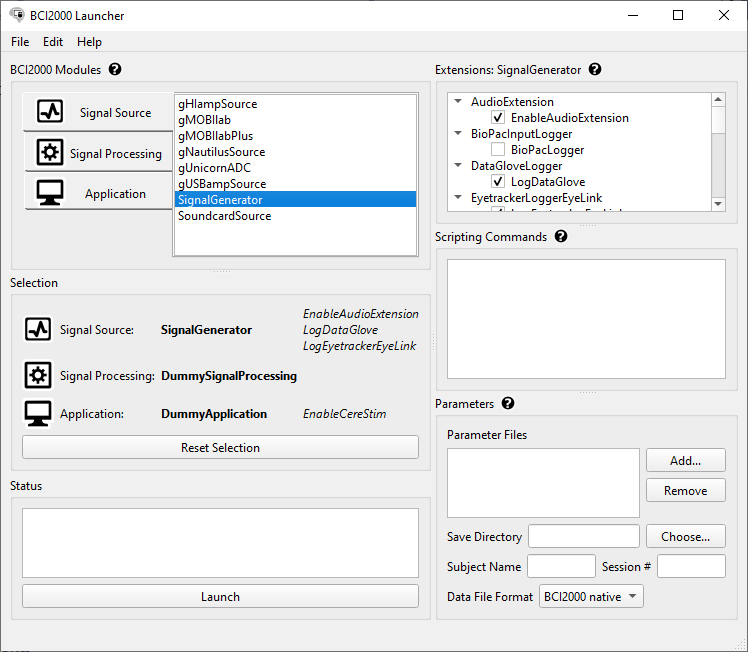
Task: Collapse the DataGloveLogger tree node
Action: (458, 165)
